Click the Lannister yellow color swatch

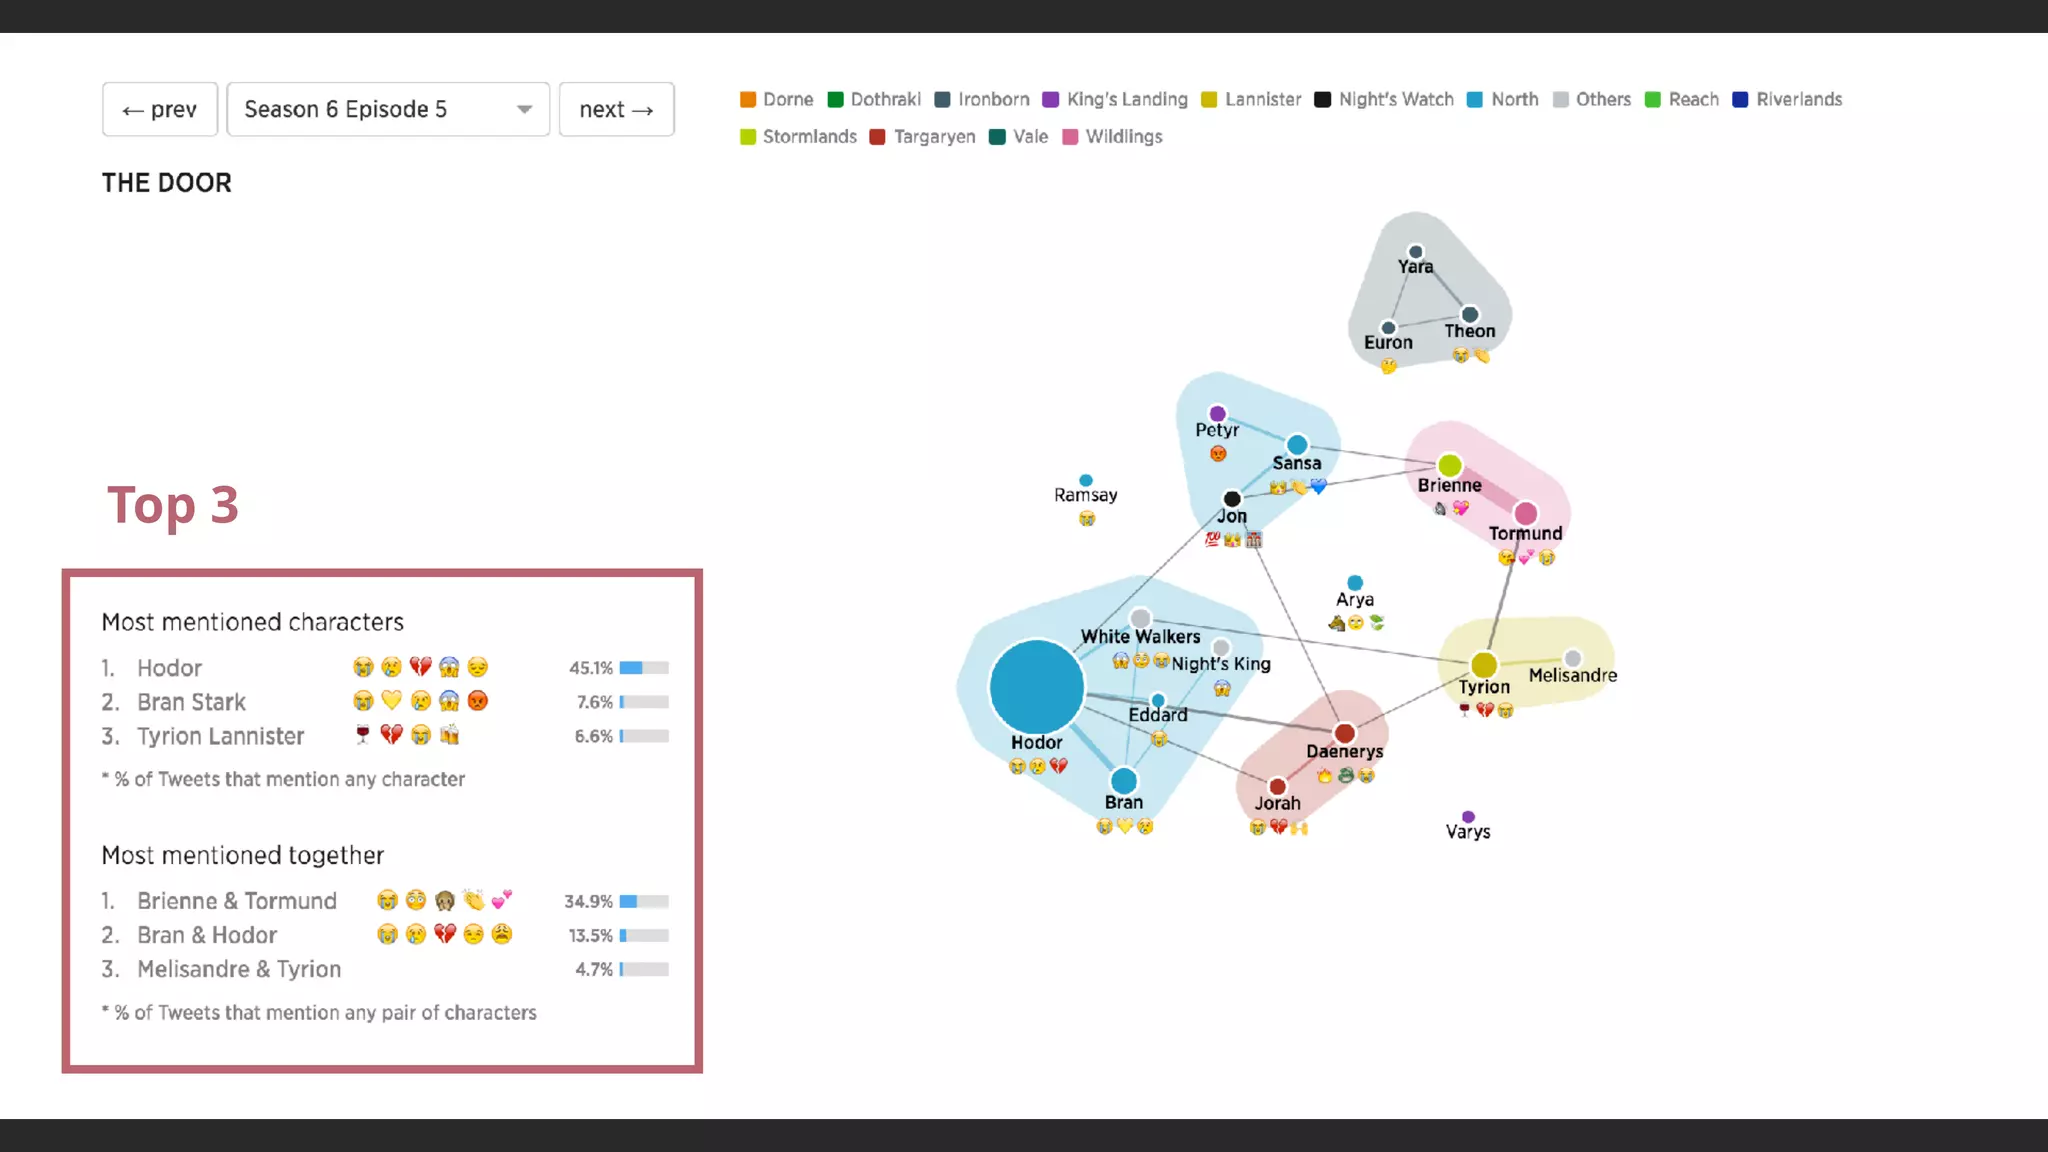click(x=1209, y=99)
